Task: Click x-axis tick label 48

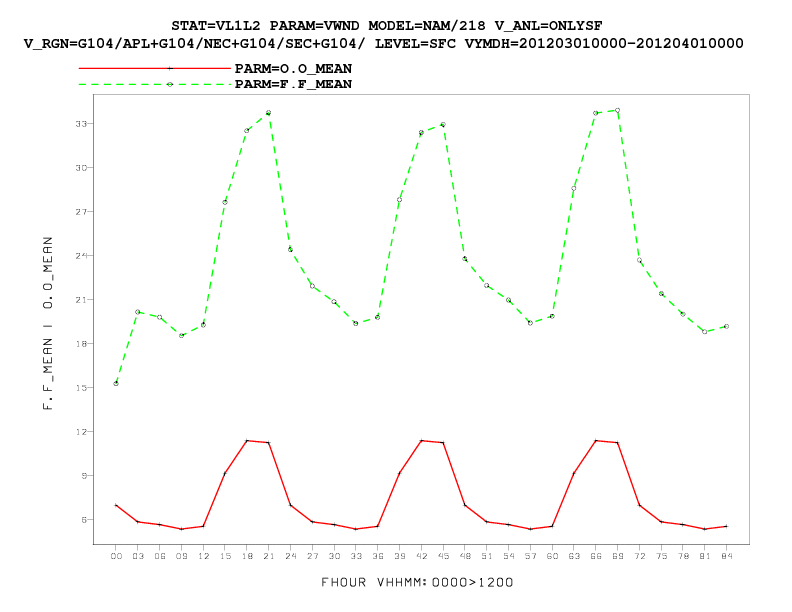Action: click(465, 556)
